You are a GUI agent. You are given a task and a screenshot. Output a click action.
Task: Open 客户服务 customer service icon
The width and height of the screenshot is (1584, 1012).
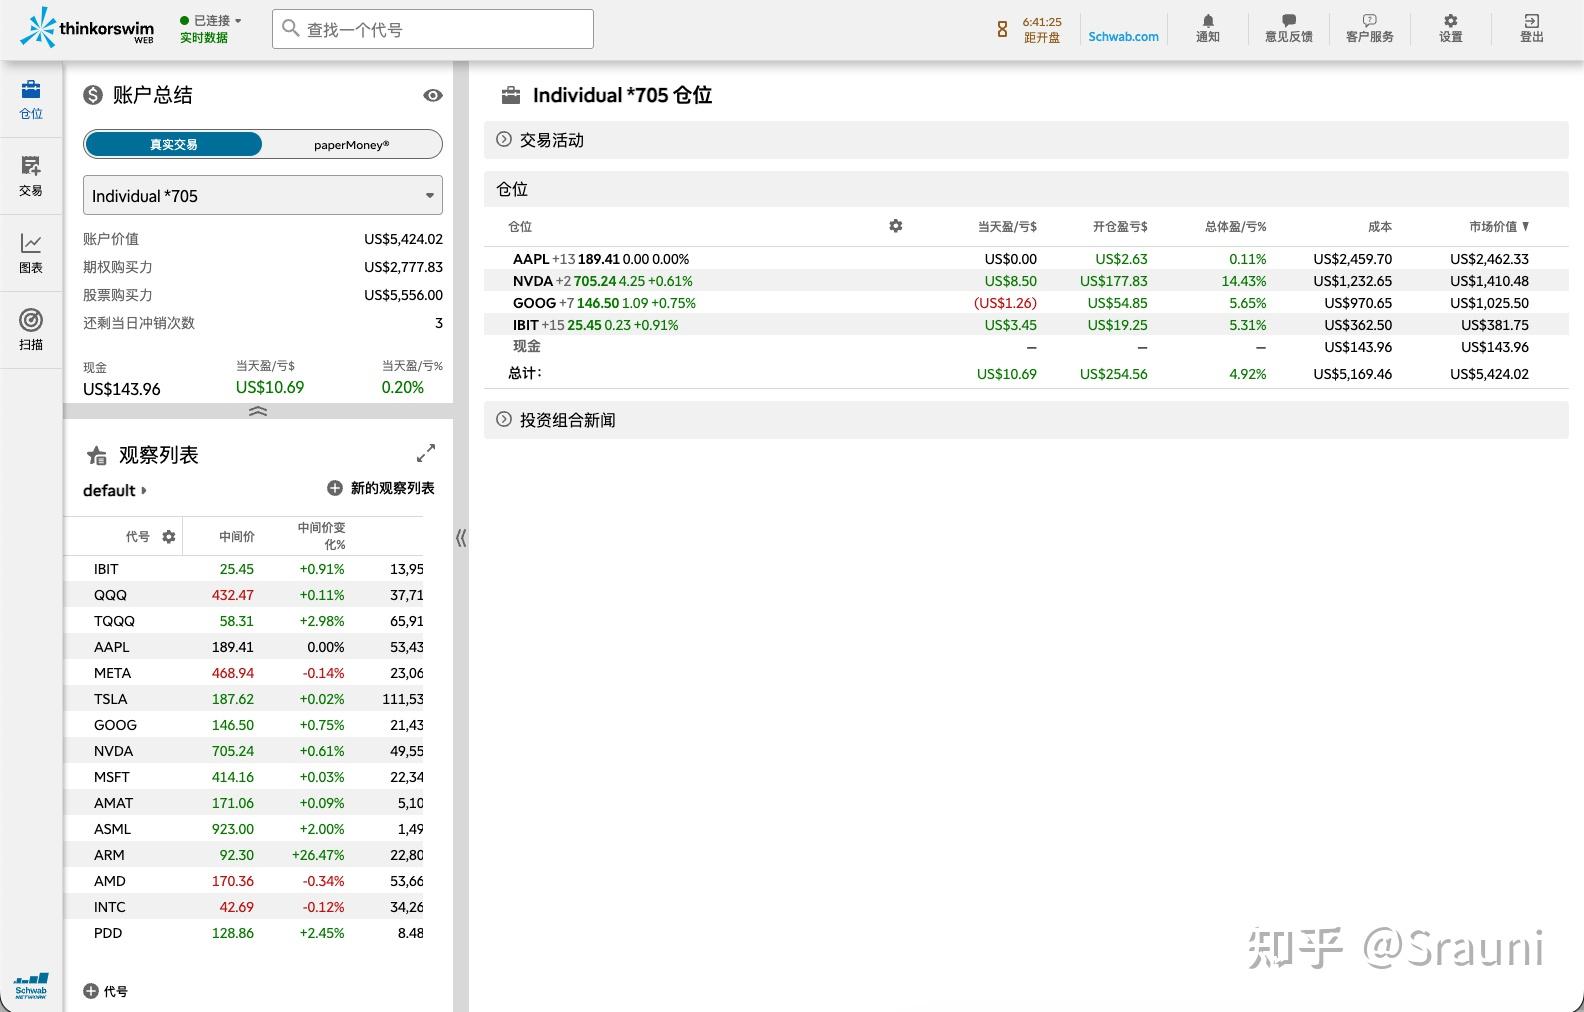(x=1370, y=28)
